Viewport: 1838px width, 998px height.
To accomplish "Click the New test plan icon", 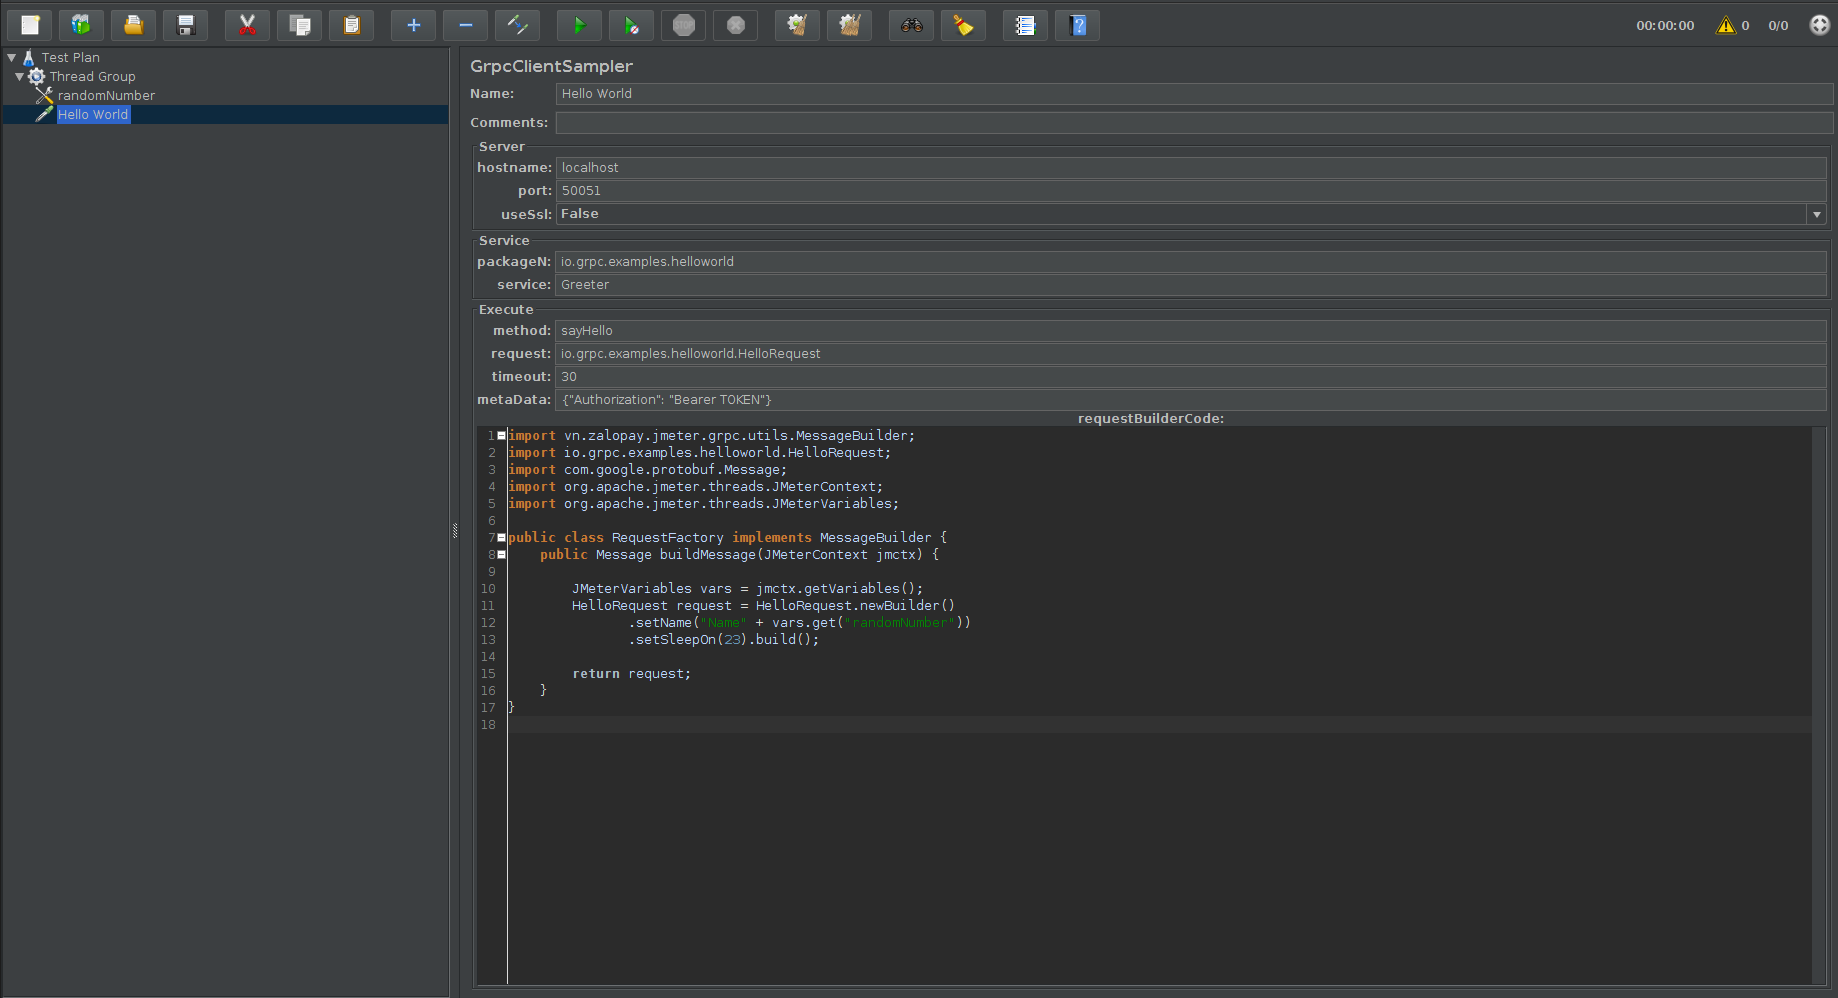I will [x=30, y=25].
